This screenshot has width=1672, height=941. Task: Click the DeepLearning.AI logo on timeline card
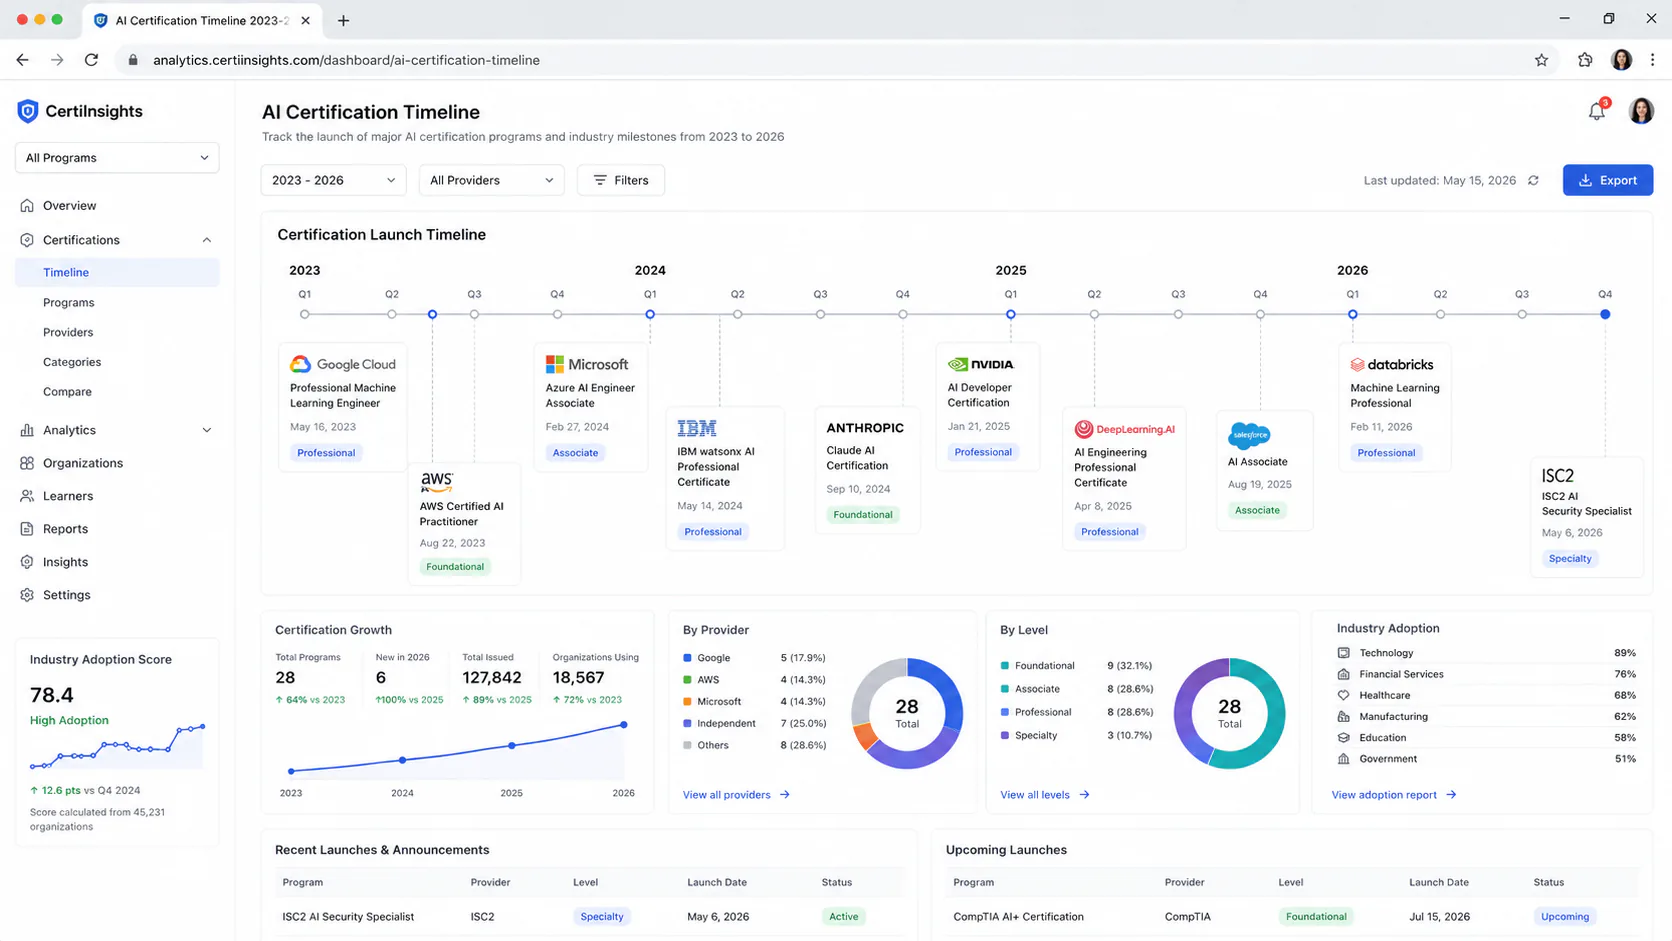click(1125, 429)
